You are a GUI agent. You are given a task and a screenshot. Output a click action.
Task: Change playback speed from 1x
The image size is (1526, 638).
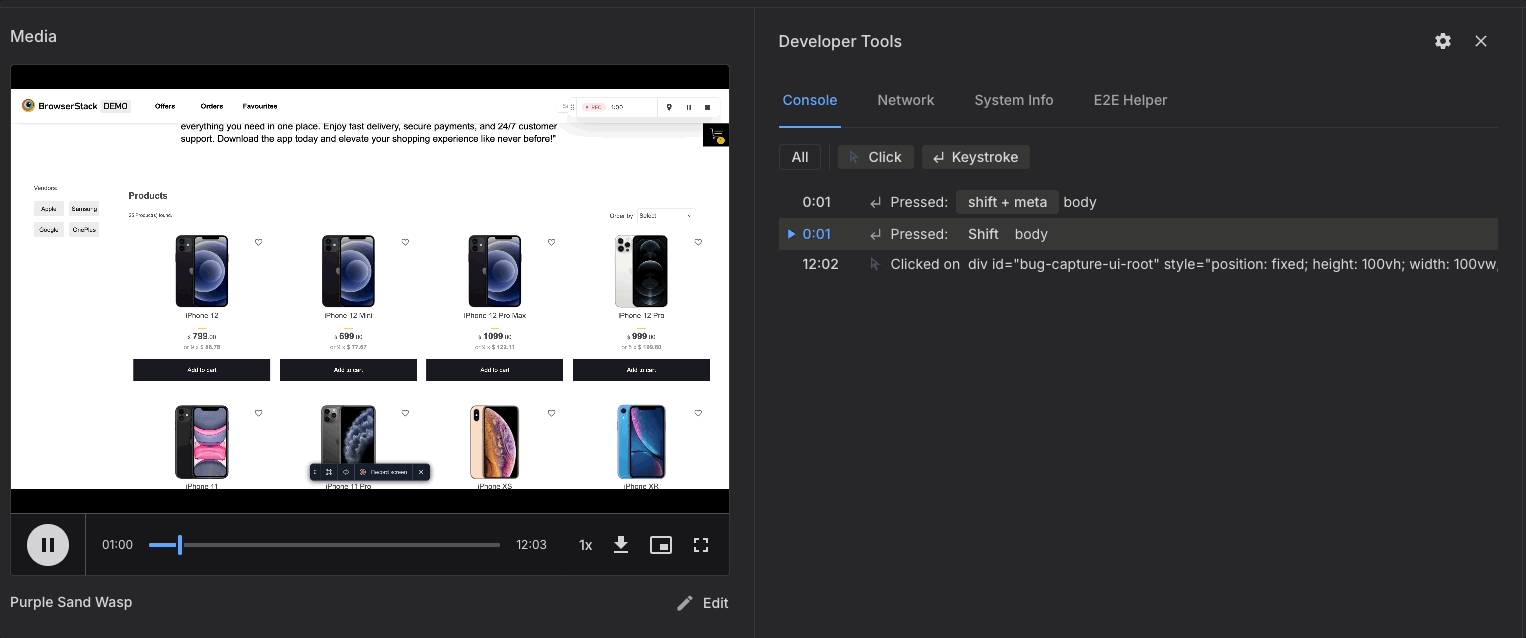pos(586,545)
